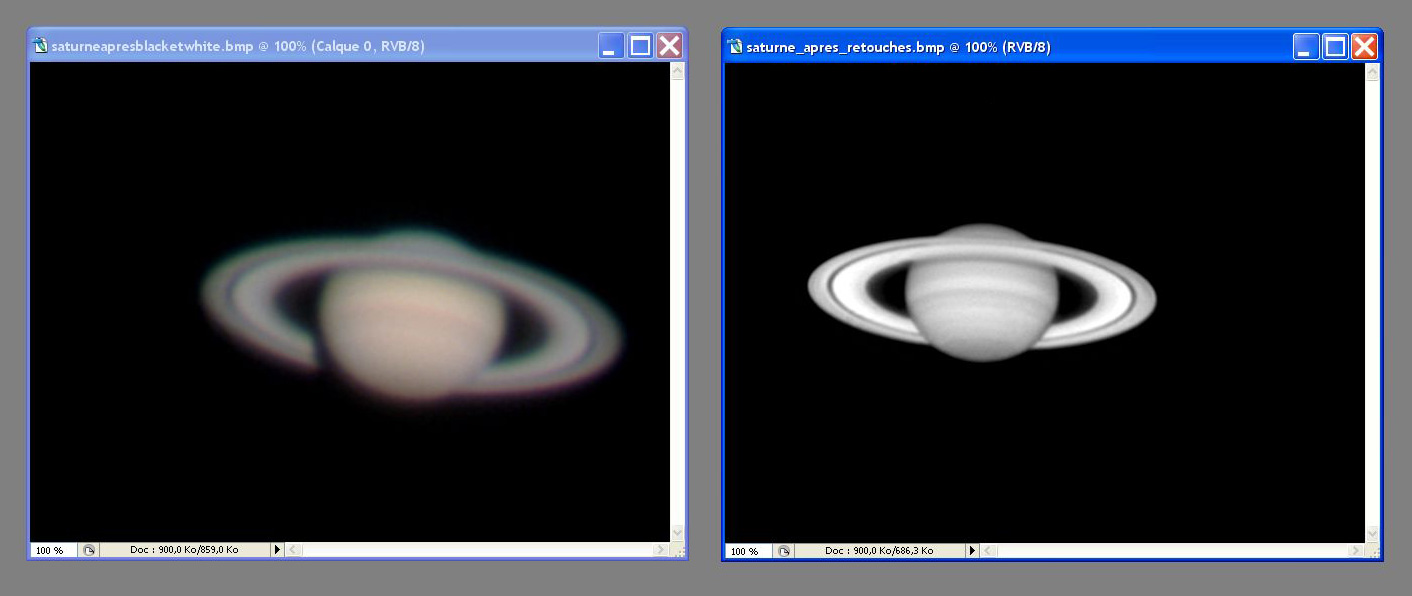Click the status bar preview icon in saturne_apres_retouches window
This screenshot has width=1412, height=596.
(784, 551)
